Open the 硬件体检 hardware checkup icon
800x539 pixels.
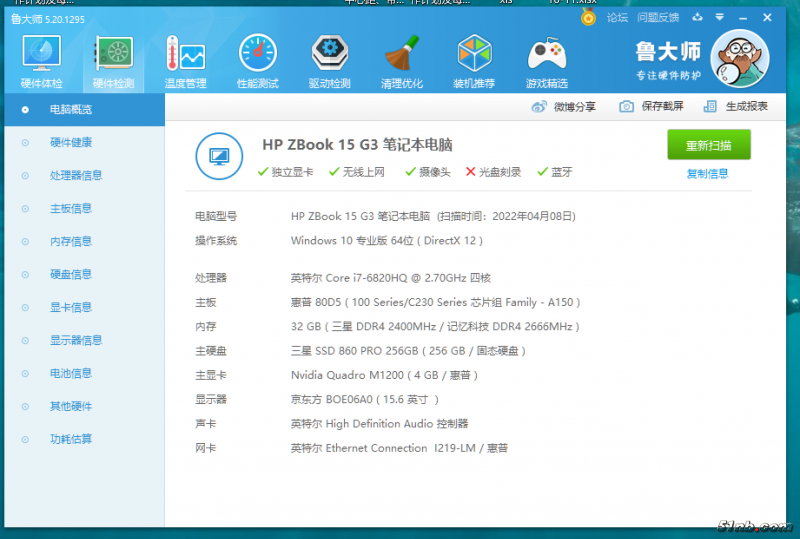[x=41, y=59]
